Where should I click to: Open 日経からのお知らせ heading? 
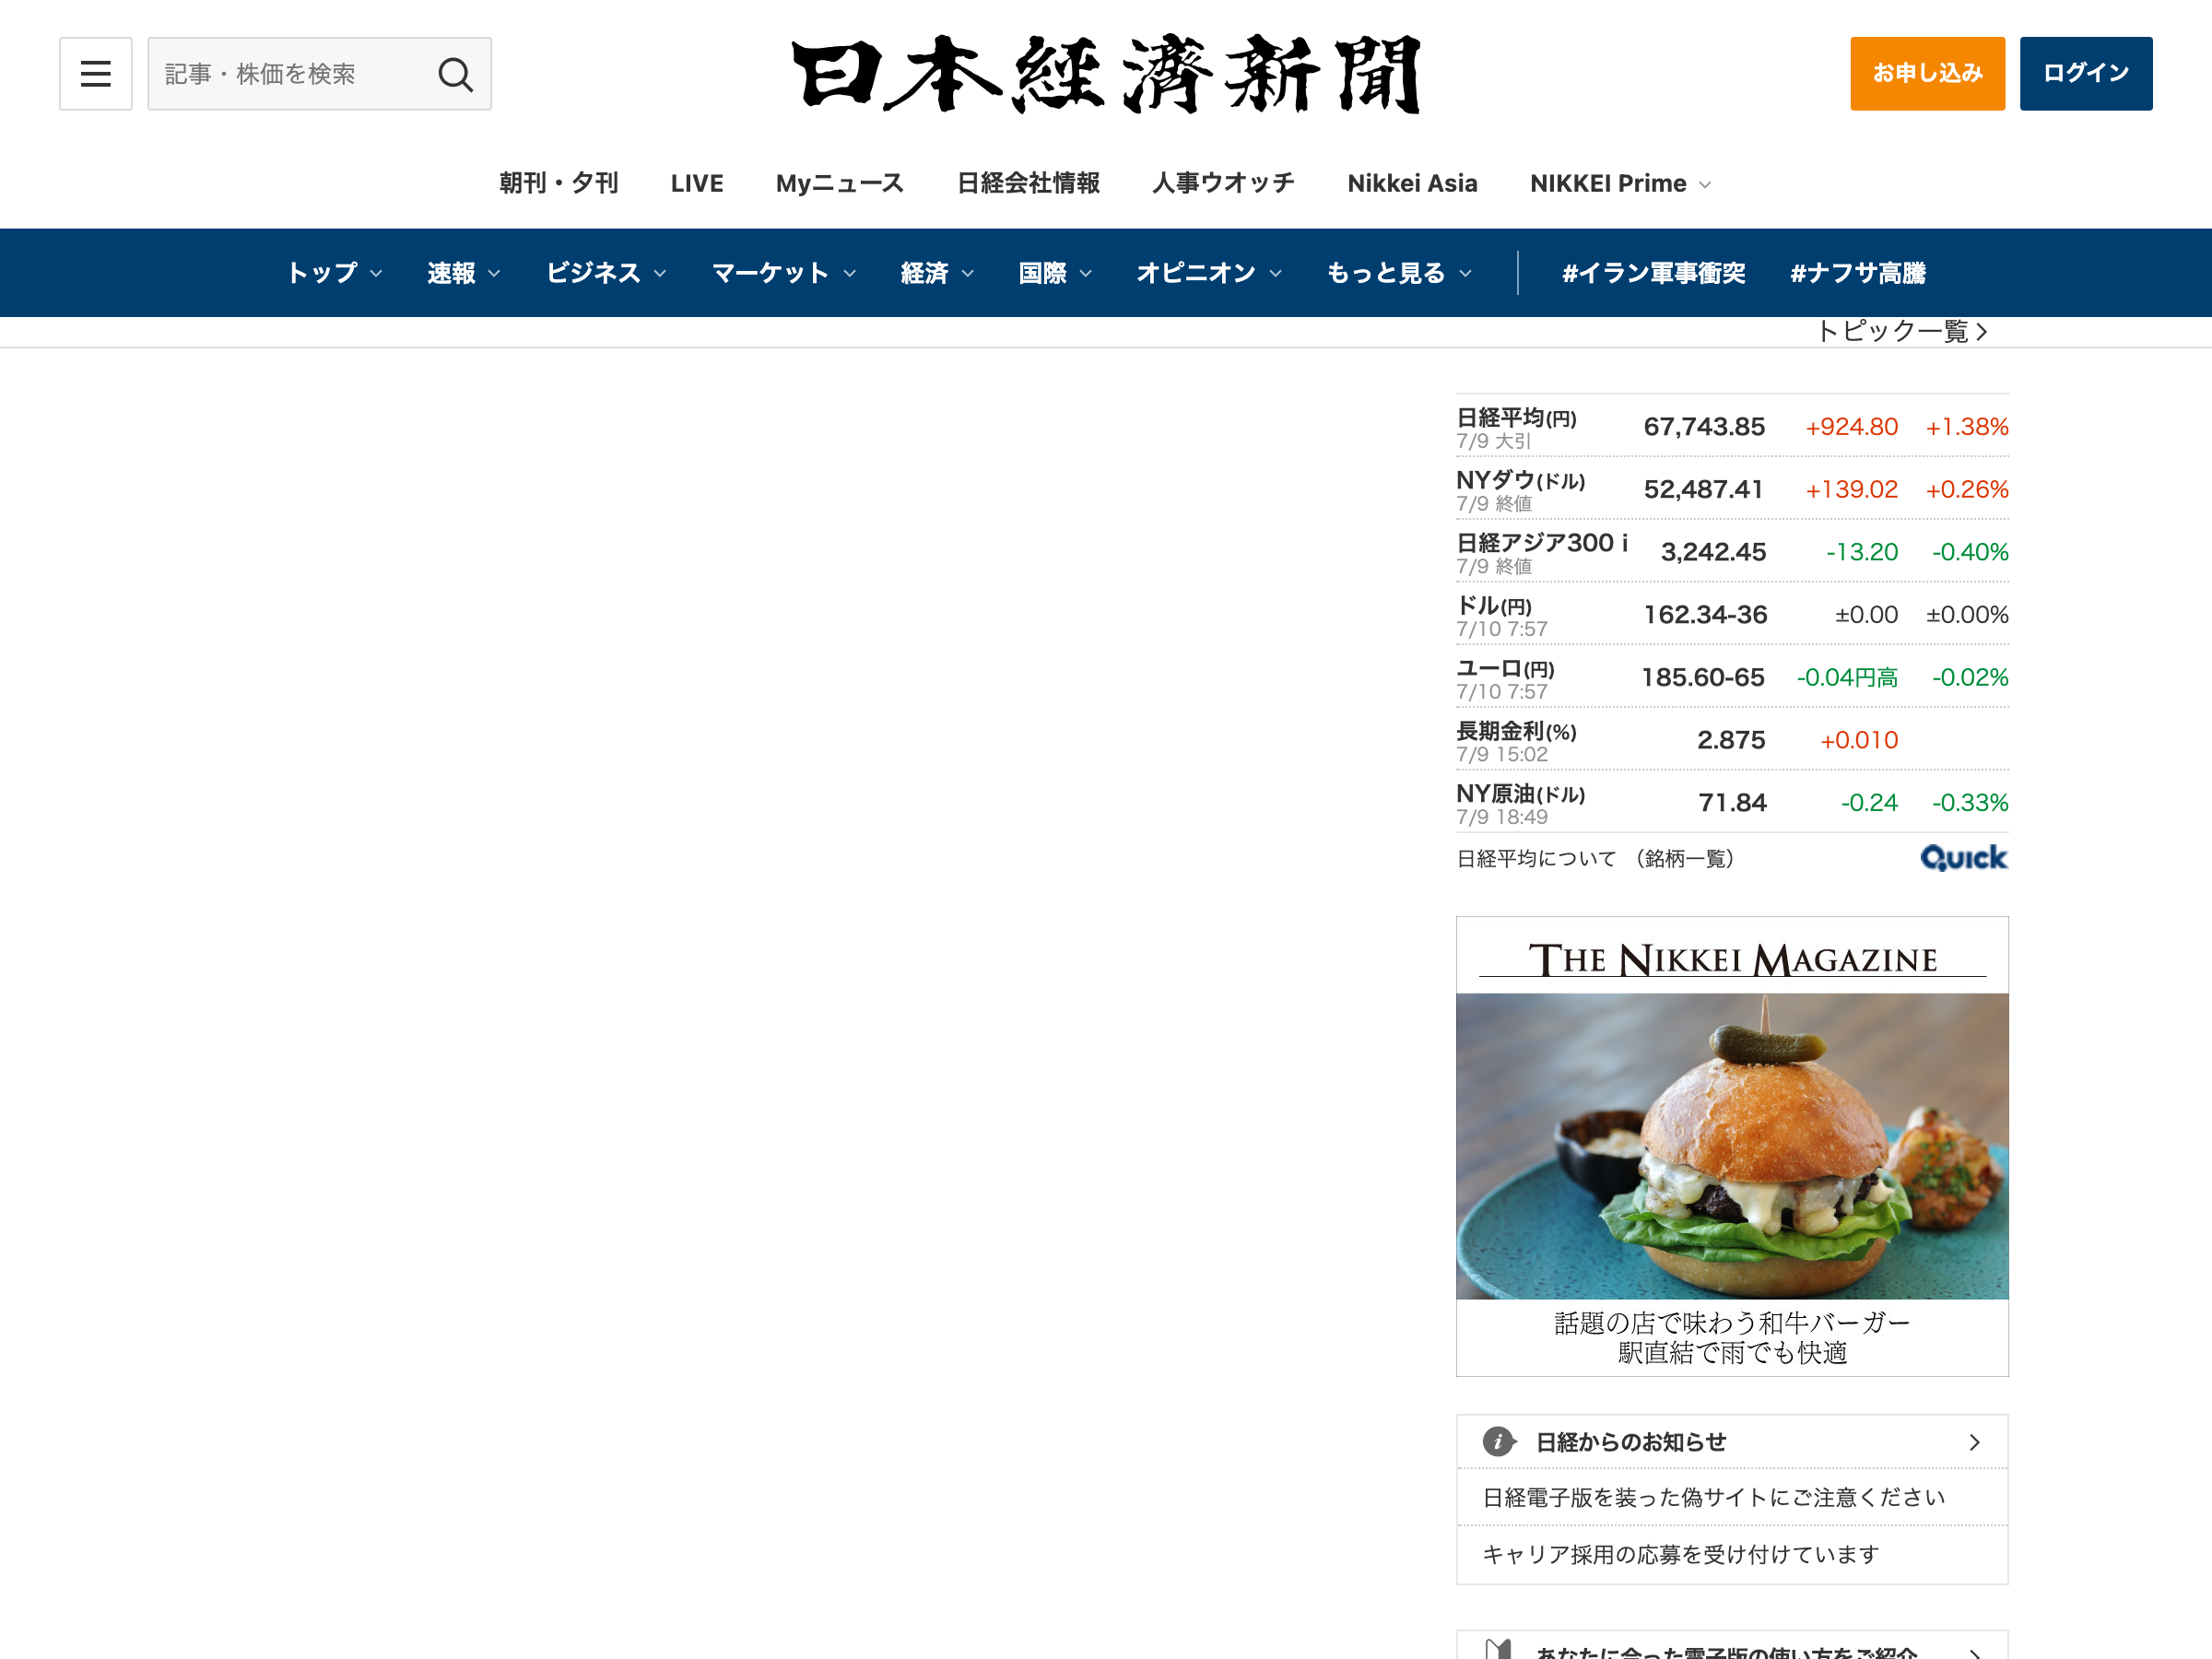click(x=1631, y=1442)
